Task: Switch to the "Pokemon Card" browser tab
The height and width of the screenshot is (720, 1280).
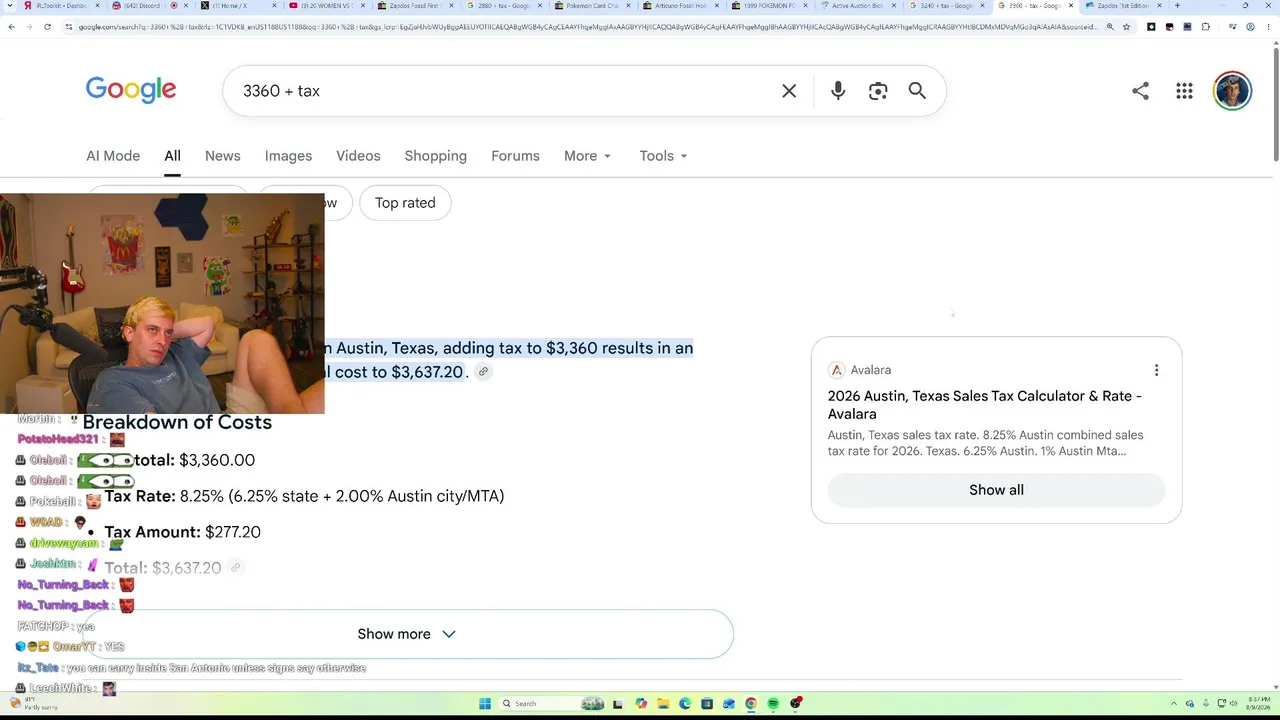Action: point(592,6)
